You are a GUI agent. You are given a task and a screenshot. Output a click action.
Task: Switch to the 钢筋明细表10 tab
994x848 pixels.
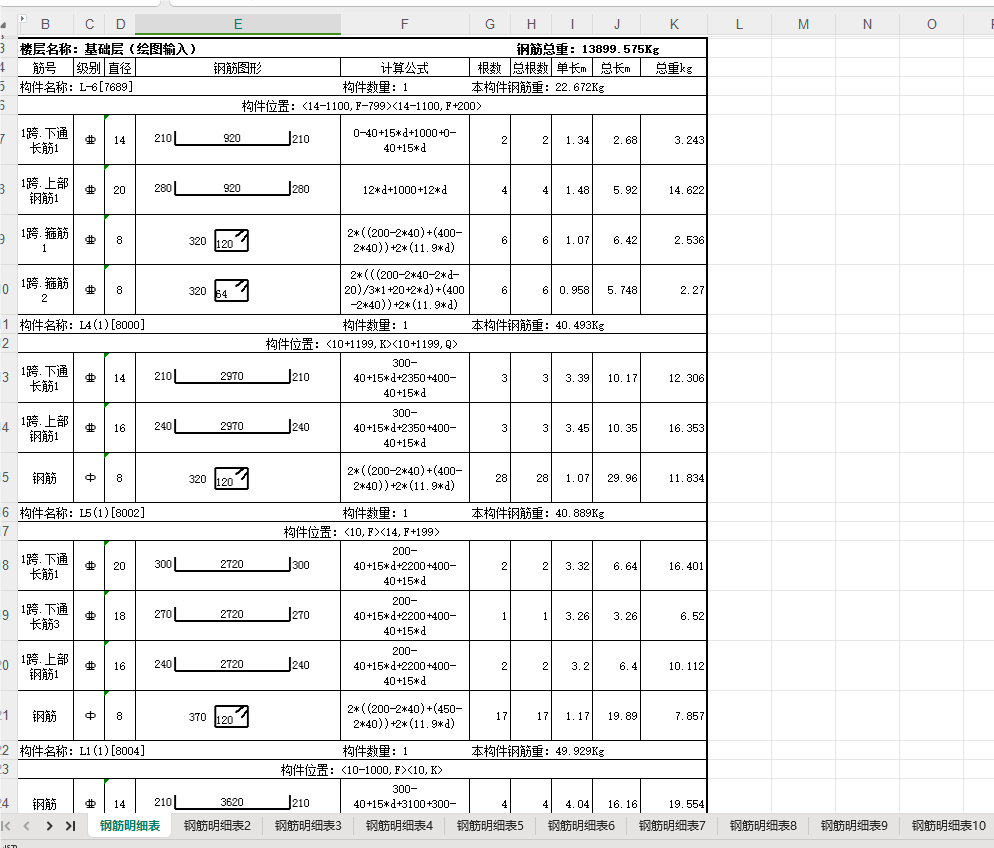(948, 826)
